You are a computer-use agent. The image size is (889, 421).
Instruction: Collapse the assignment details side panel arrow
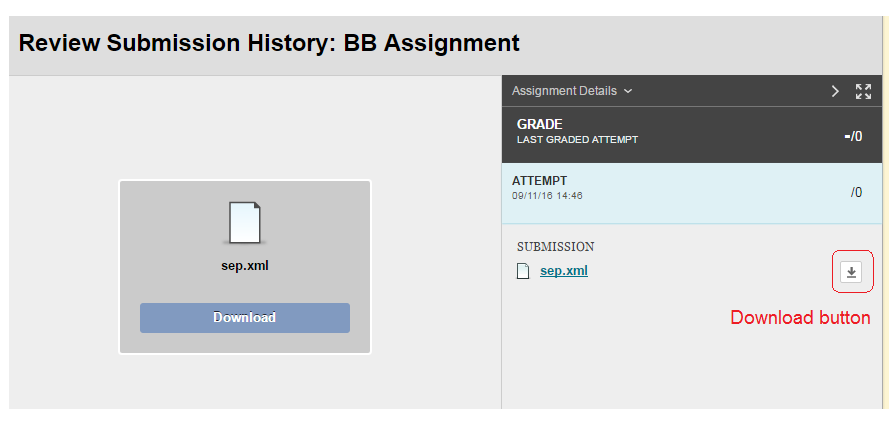tap(835, 91)
